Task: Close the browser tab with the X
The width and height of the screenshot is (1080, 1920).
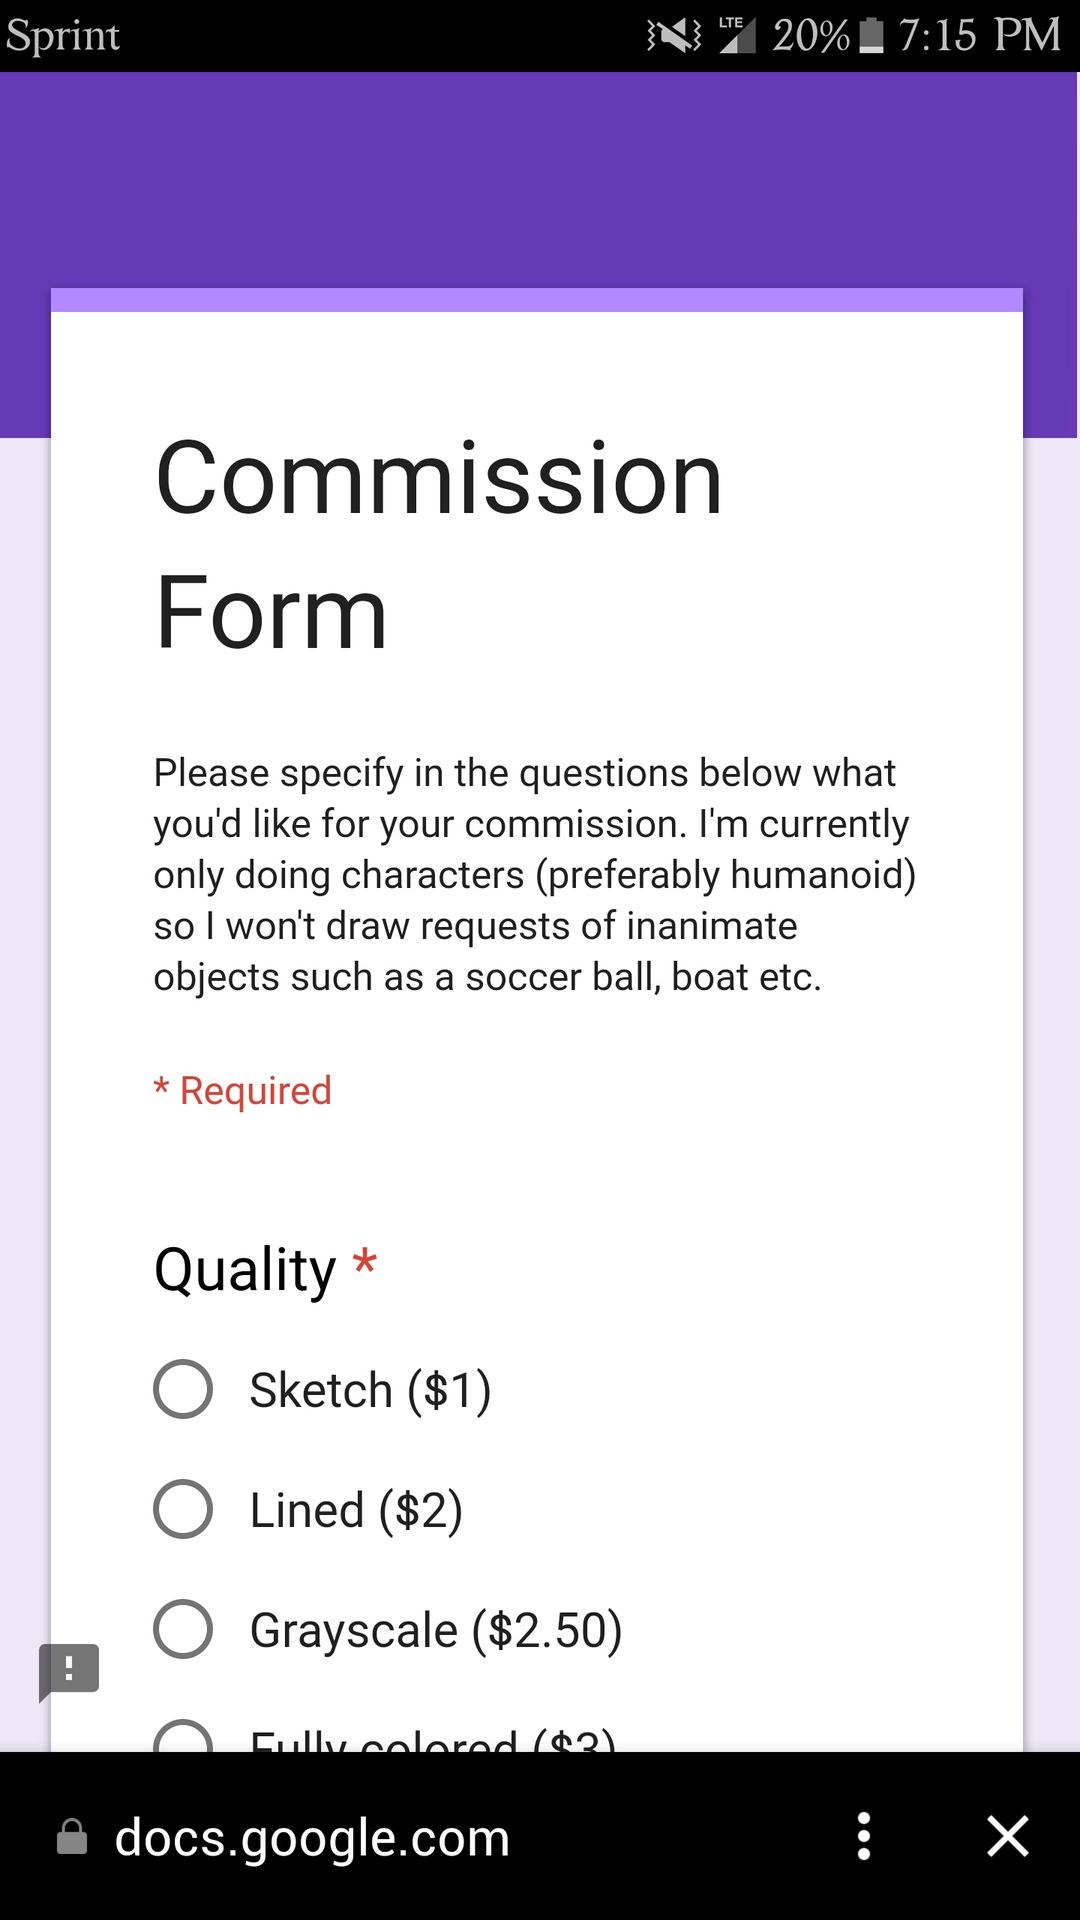Action: point(1008,1837)
